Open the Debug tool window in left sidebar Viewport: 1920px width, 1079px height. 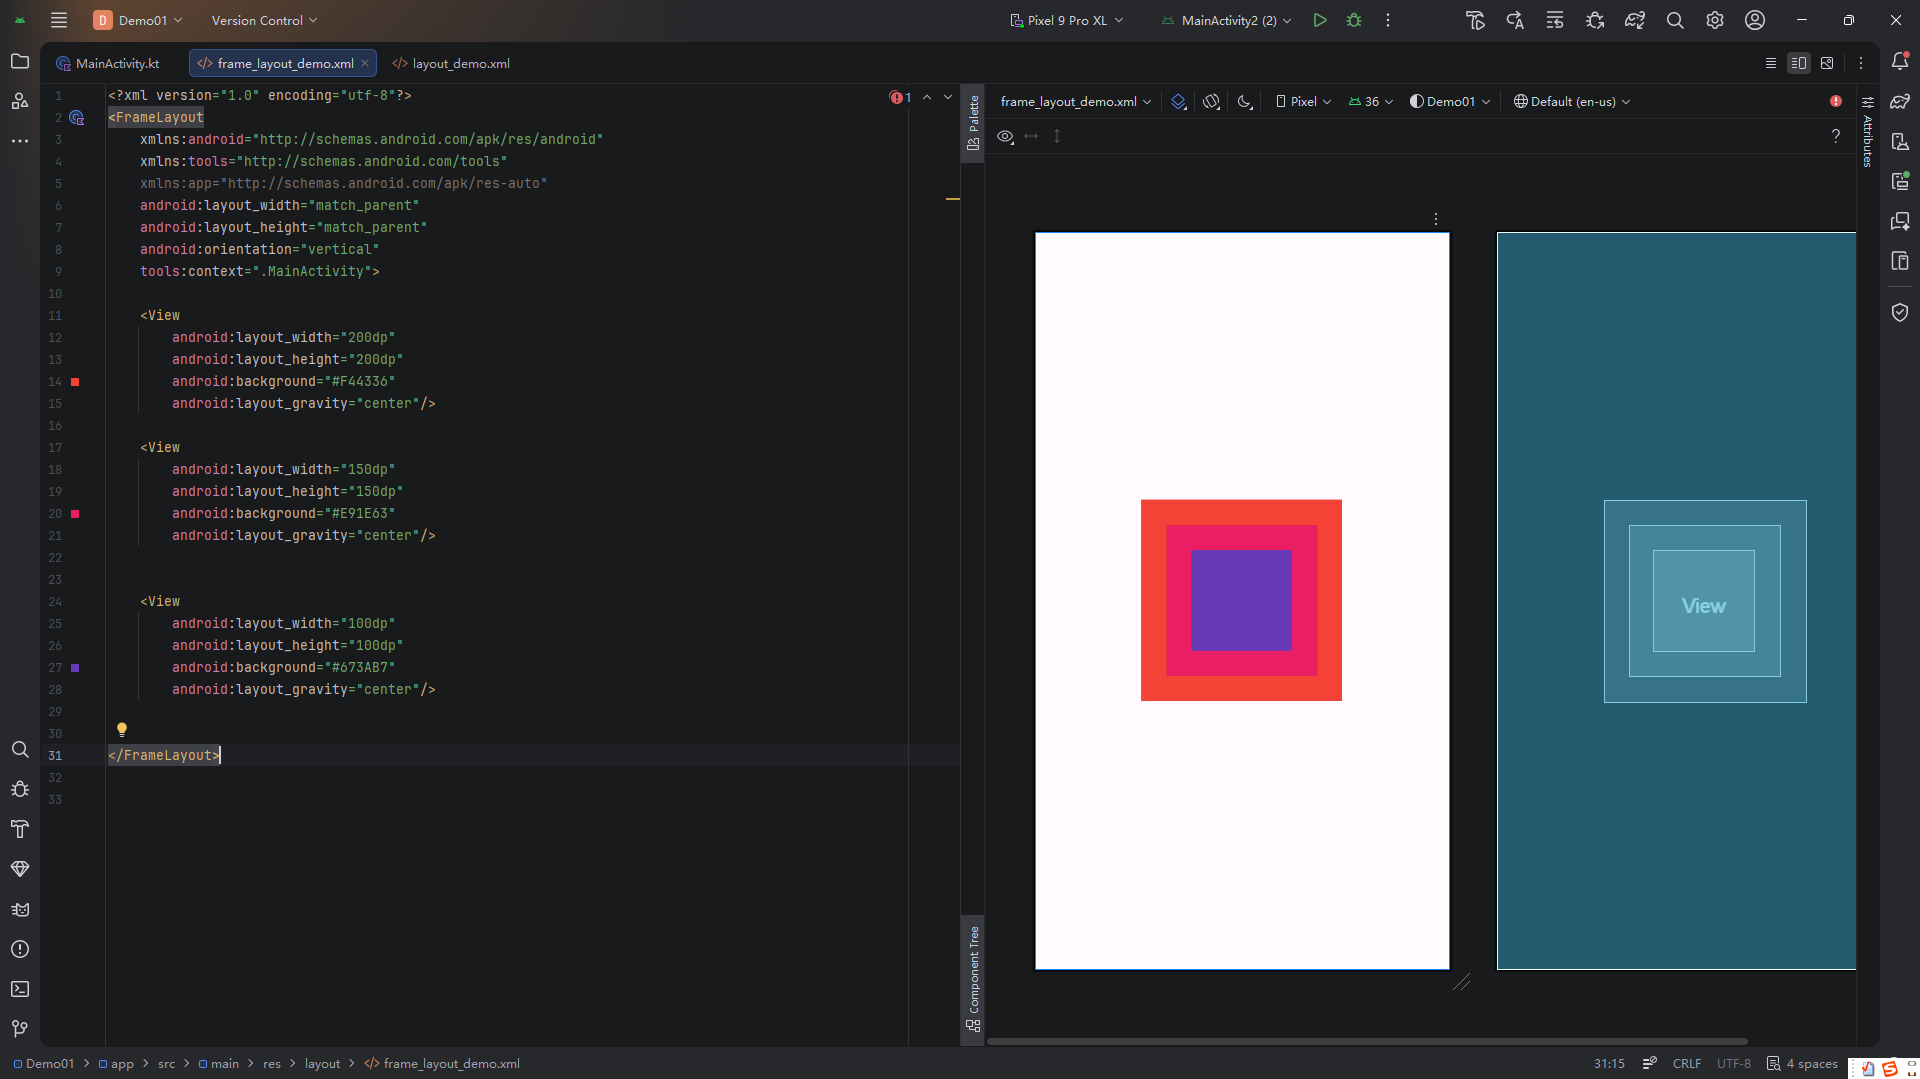pos(20,789)
